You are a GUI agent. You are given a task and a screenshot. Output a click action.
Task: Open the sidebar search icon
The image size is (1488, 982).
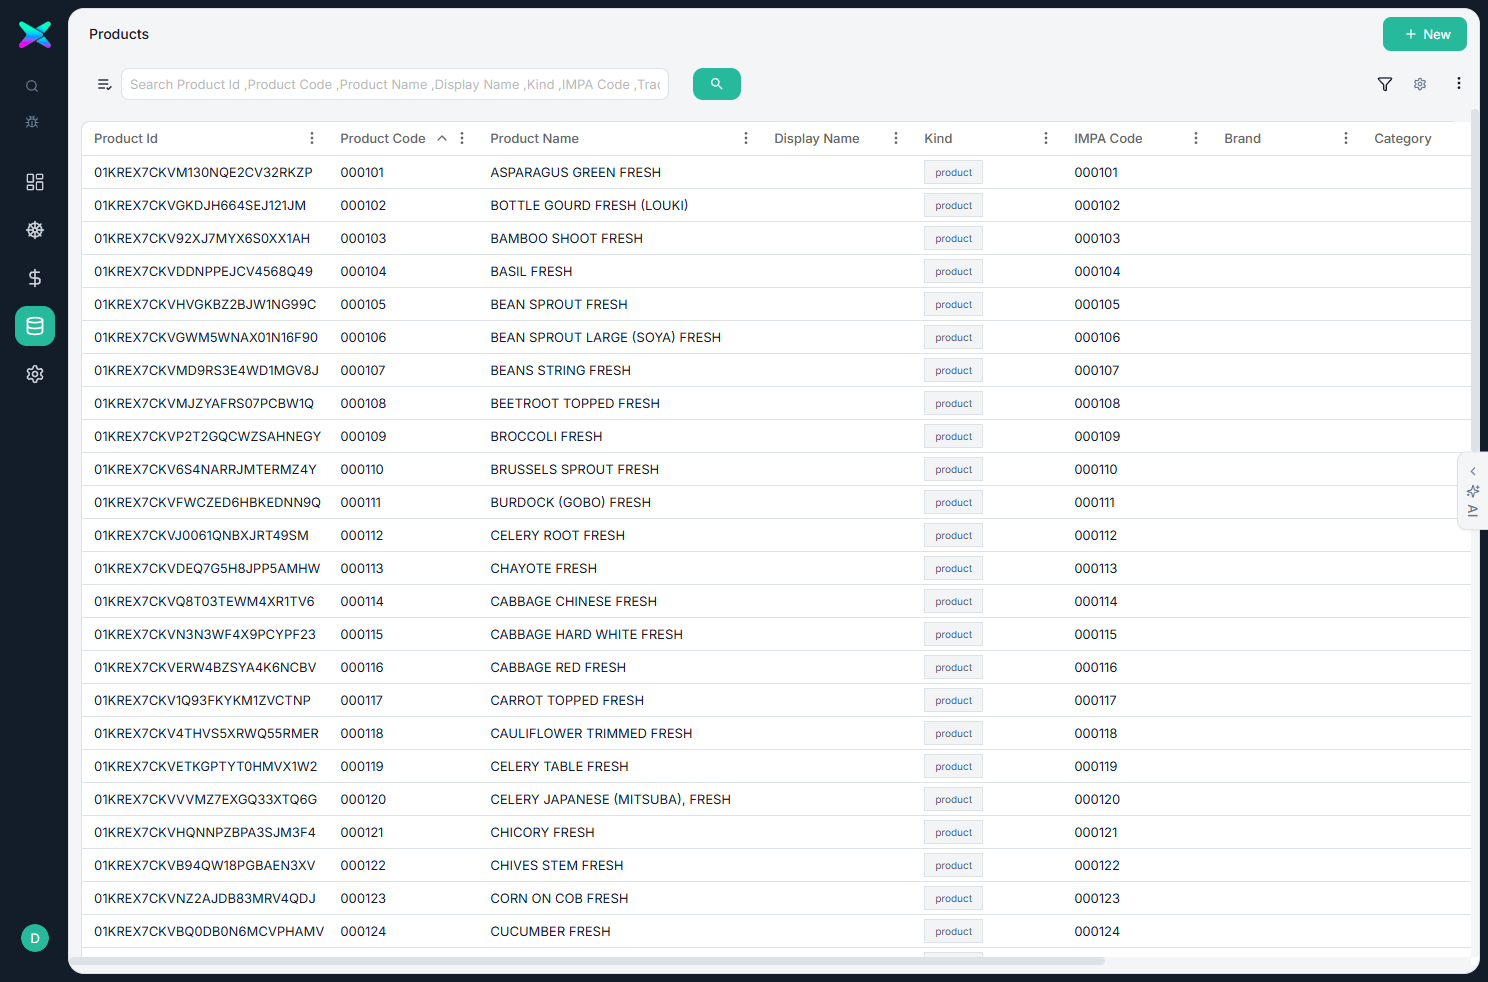(32, 86)
